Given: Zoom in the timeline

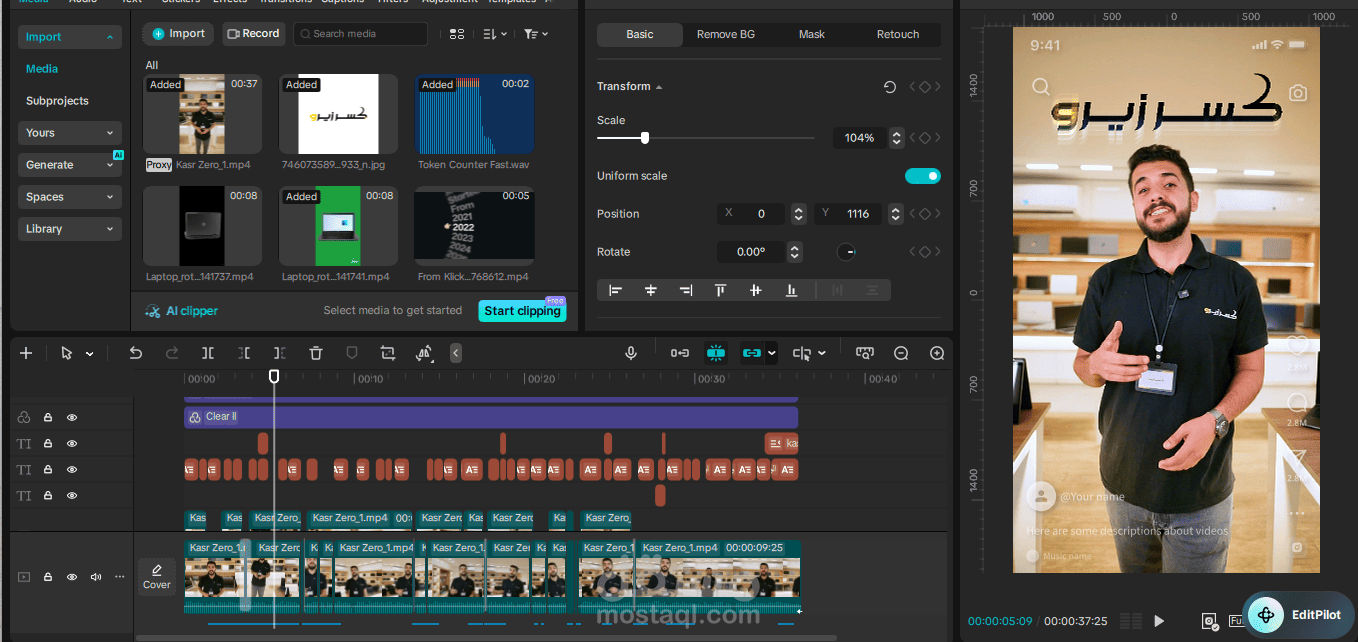Looking at the screenshot, I should click(x=937, y=353).
